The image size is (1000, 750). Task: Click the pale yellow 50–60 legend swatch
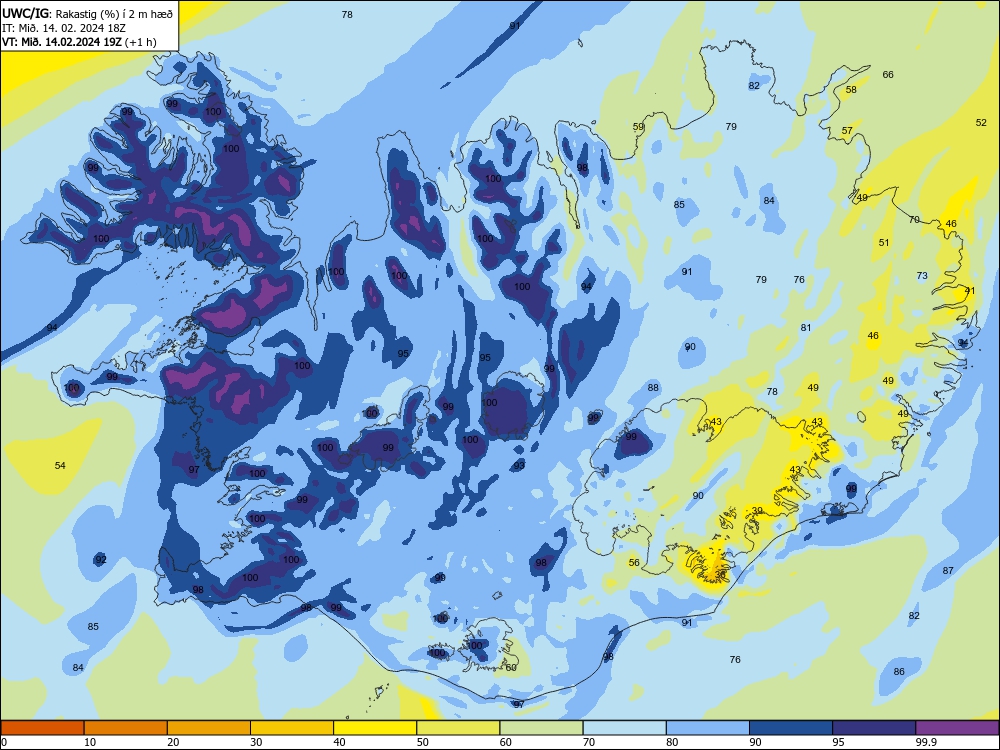(458, 728)
